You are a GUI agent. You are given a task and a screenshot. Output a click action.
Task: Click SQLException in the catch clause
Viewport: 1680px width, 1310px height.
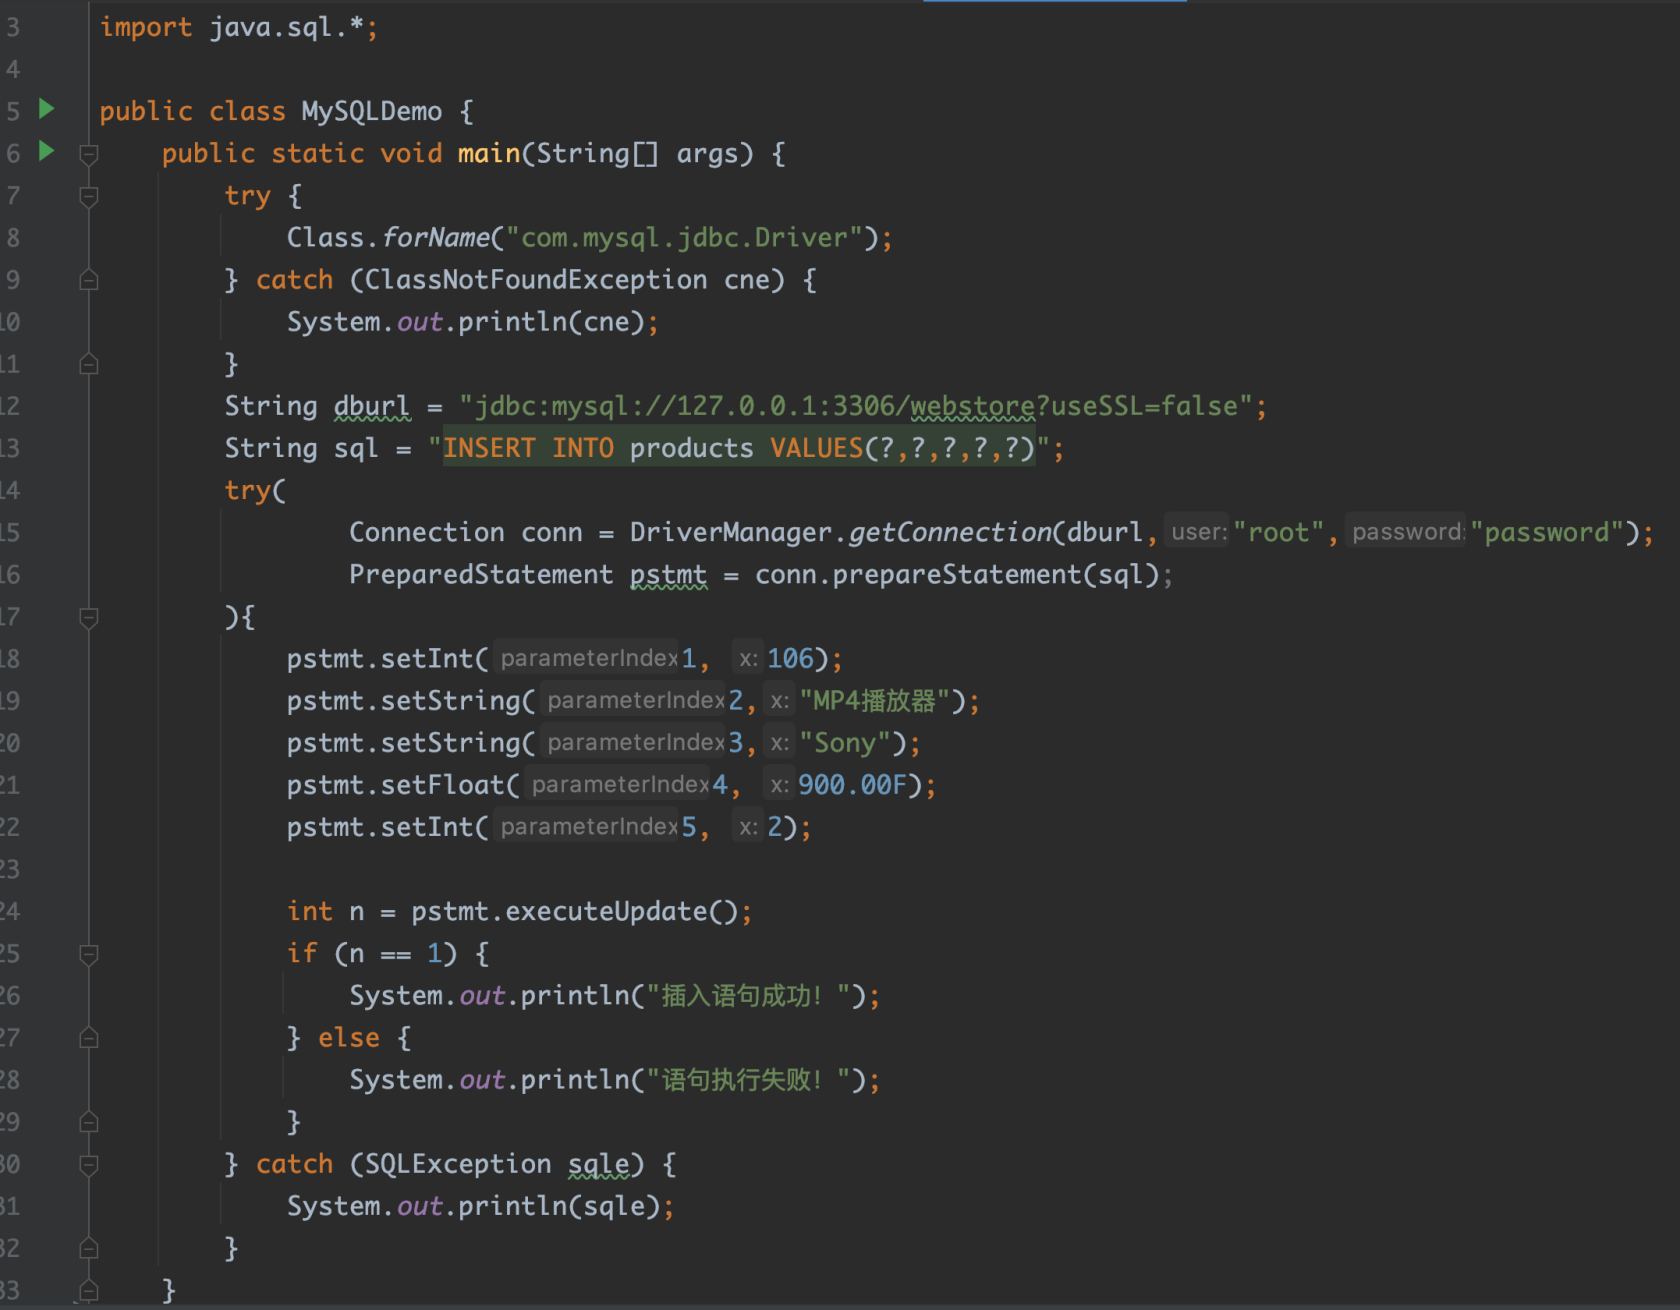(x=458, y=1164)
